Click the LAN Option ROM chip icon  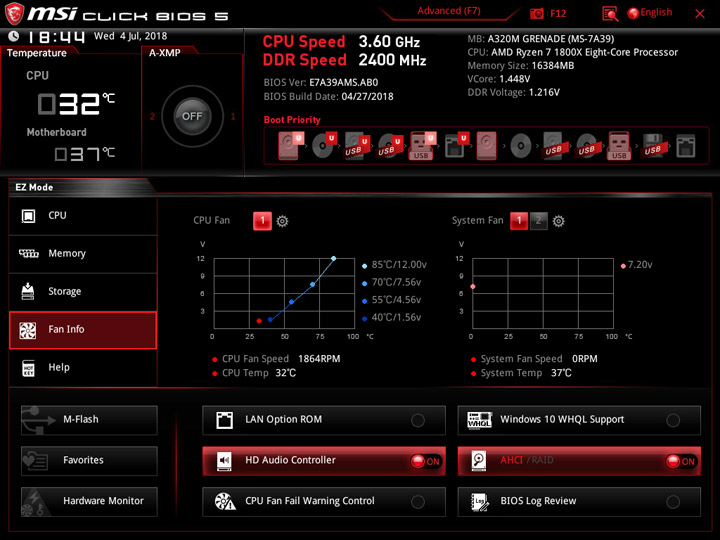224,420
